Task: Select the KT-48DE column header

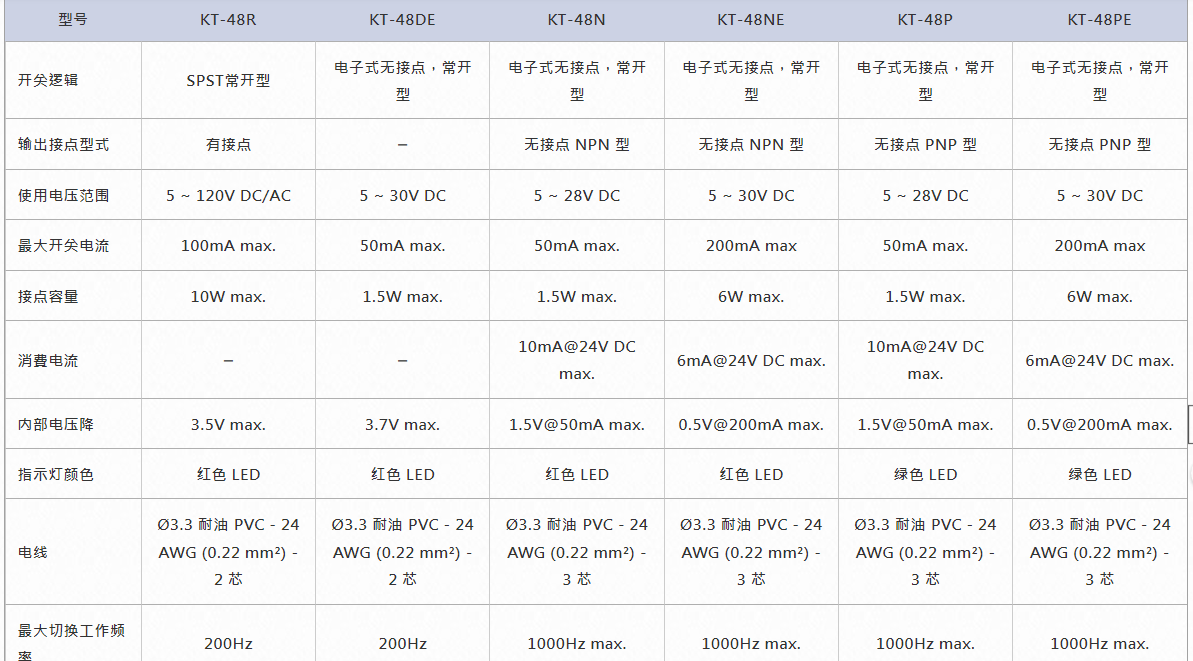Action: point(402,20)
